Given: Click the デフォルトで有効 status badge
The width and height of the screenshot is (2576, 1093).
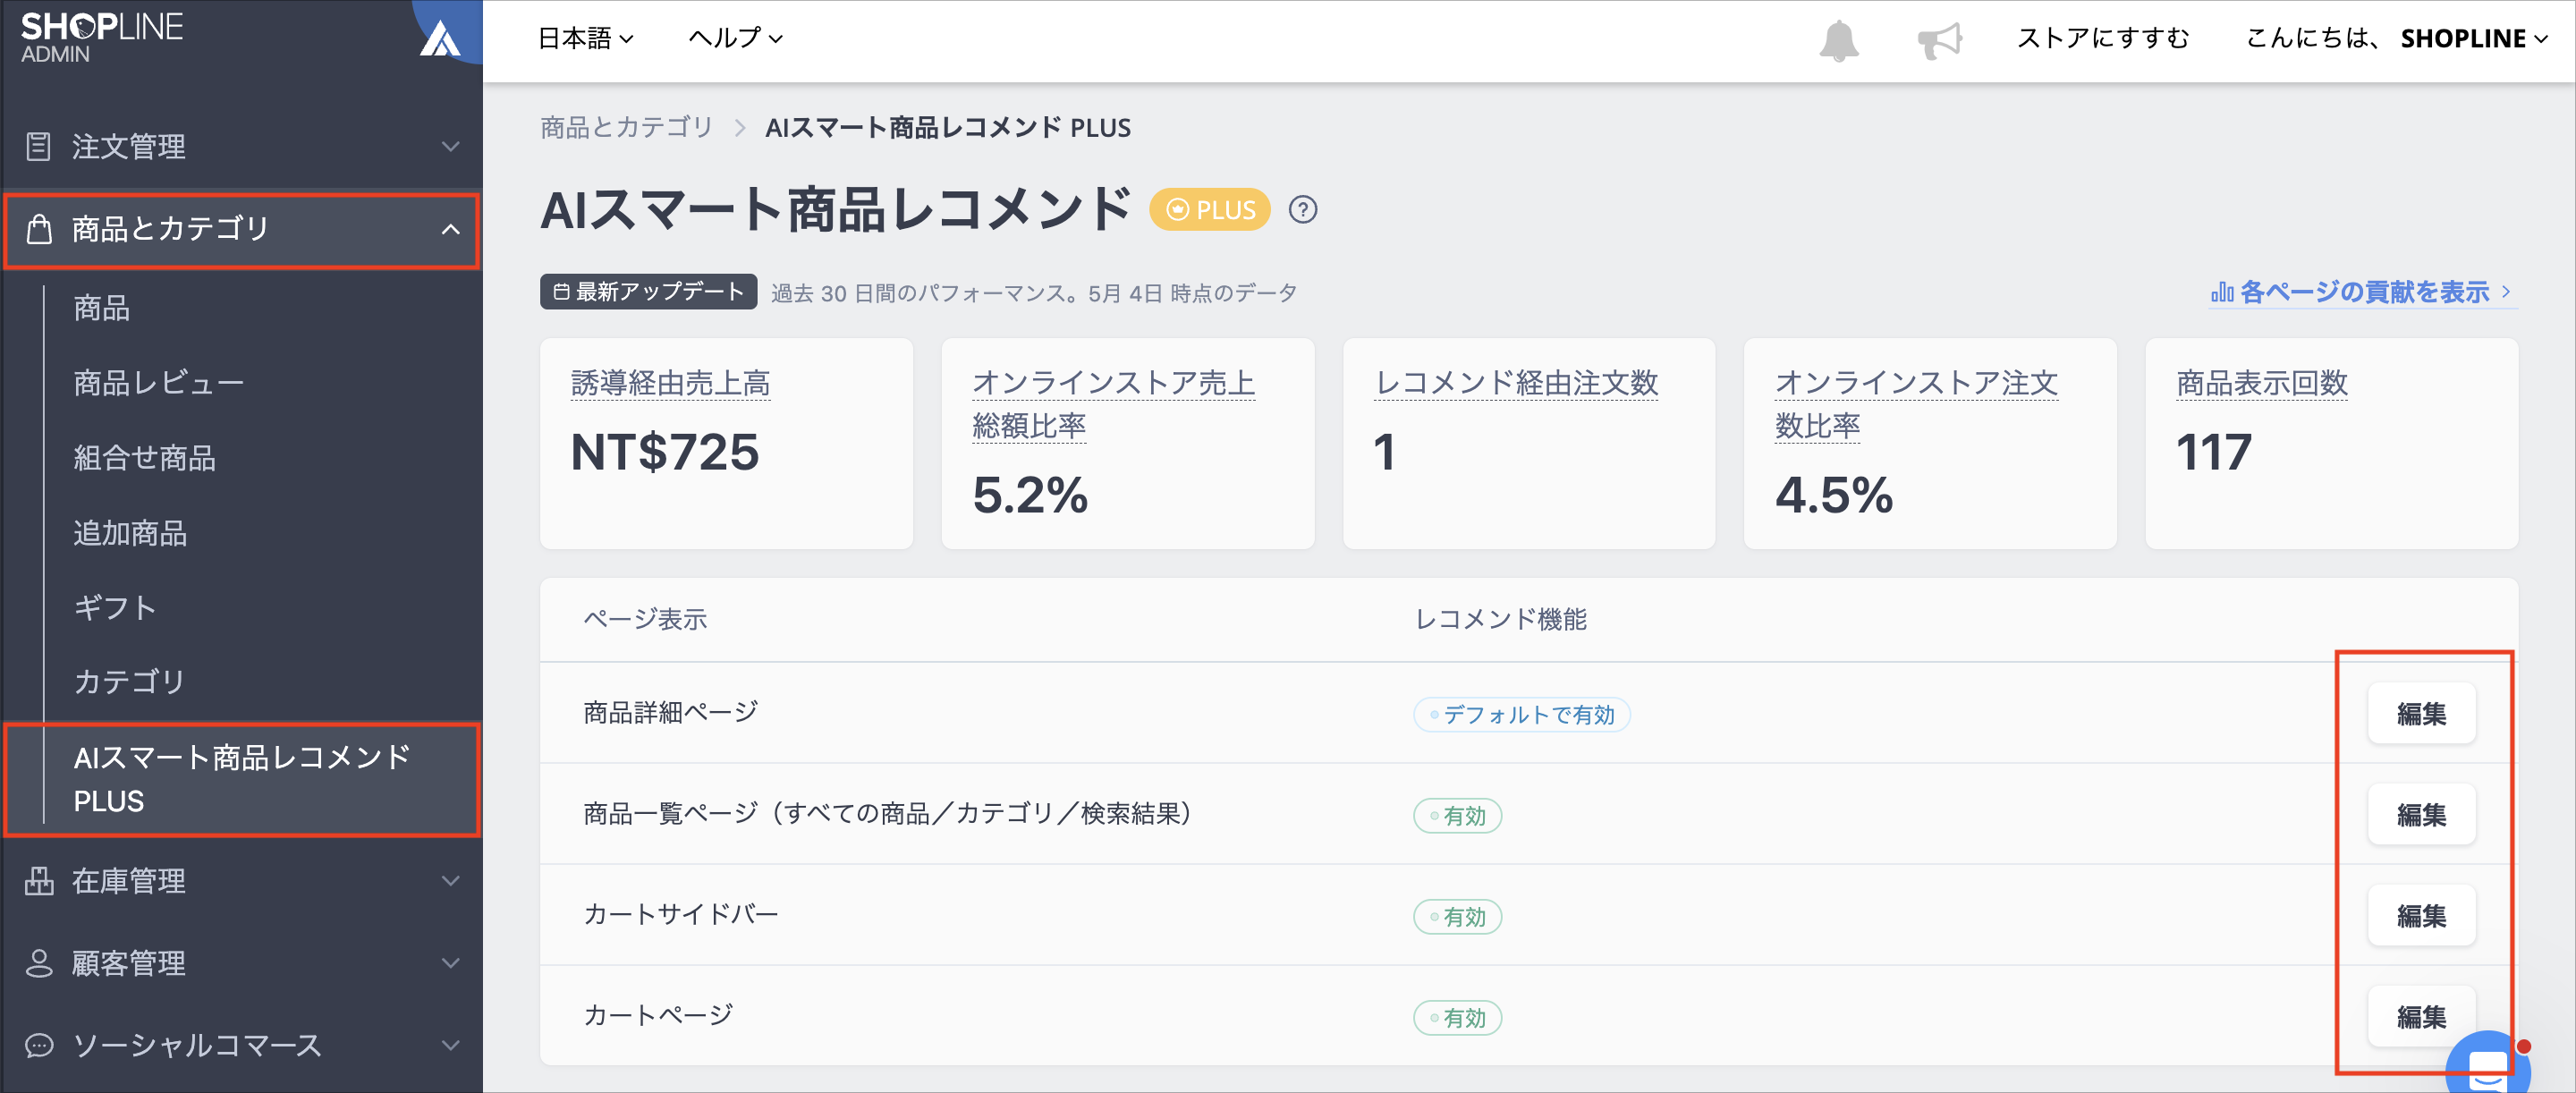Looking at the screenshot, I should click(x=1521, y=715).
